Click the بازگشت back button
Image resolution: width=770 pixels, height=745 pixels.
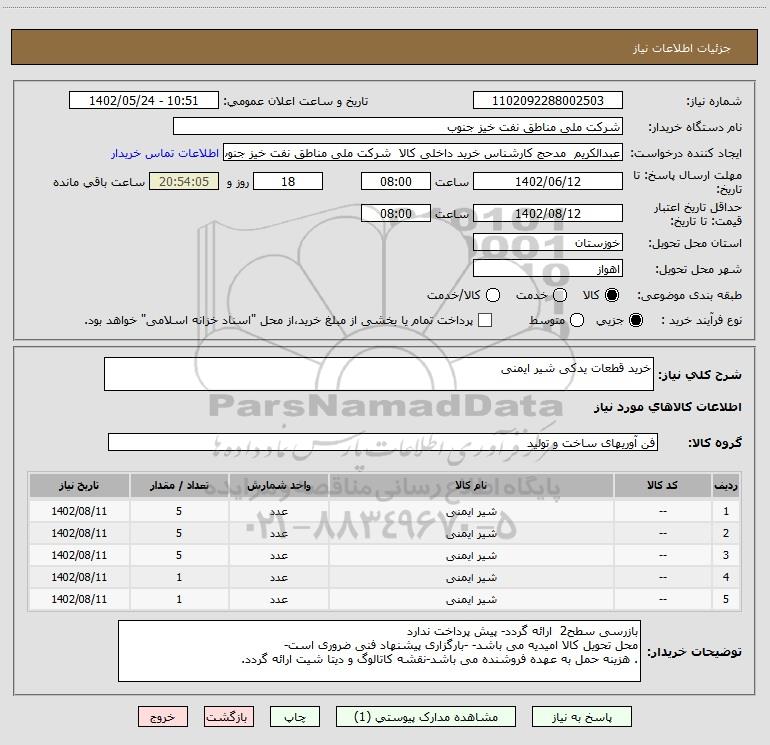coord(229,717)
